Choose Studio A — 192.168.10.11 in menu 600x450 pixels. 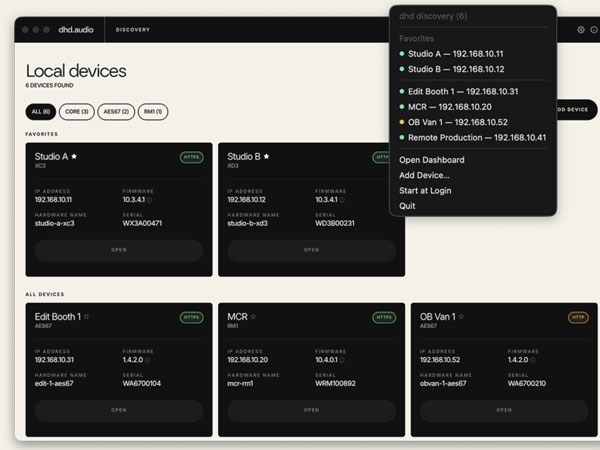473,54
